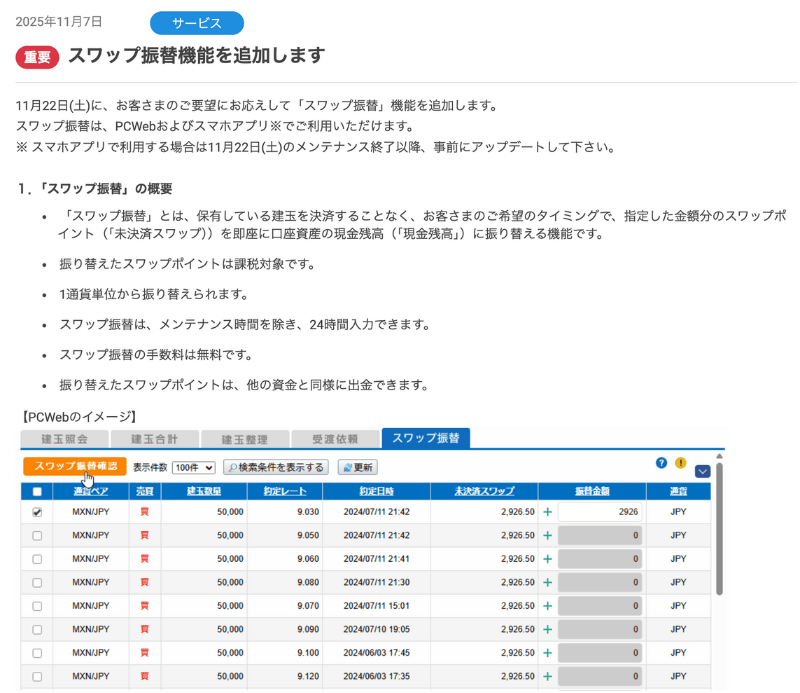Click the blue サービス category tag
Image resolution: width=800 pixels, height=693 pixels.
[x=197, y=23]
